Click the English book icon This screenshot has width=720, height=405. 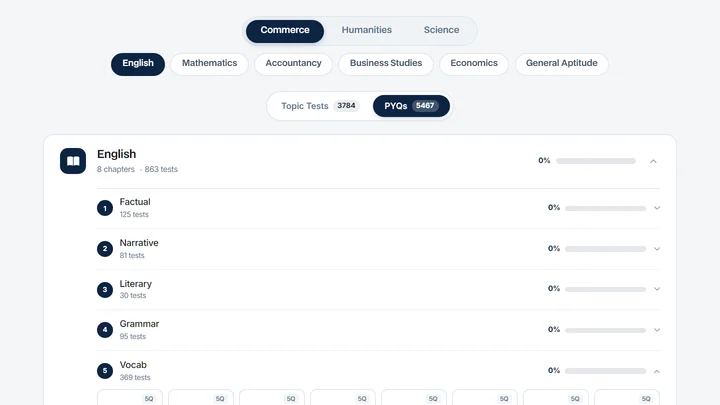point(73,161)
